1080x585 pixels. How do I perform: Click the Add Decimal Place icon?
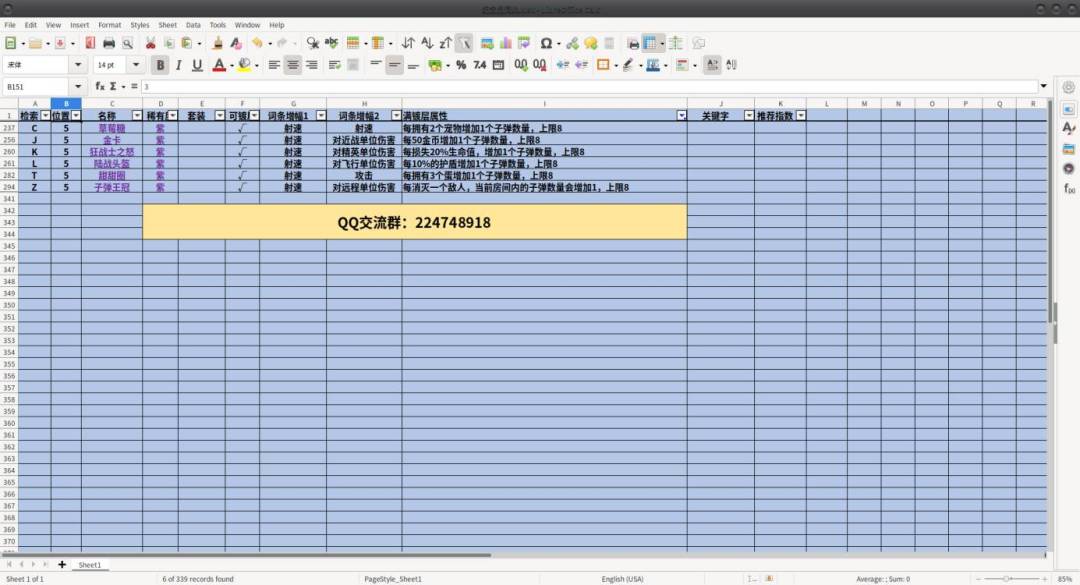[521, 65]
